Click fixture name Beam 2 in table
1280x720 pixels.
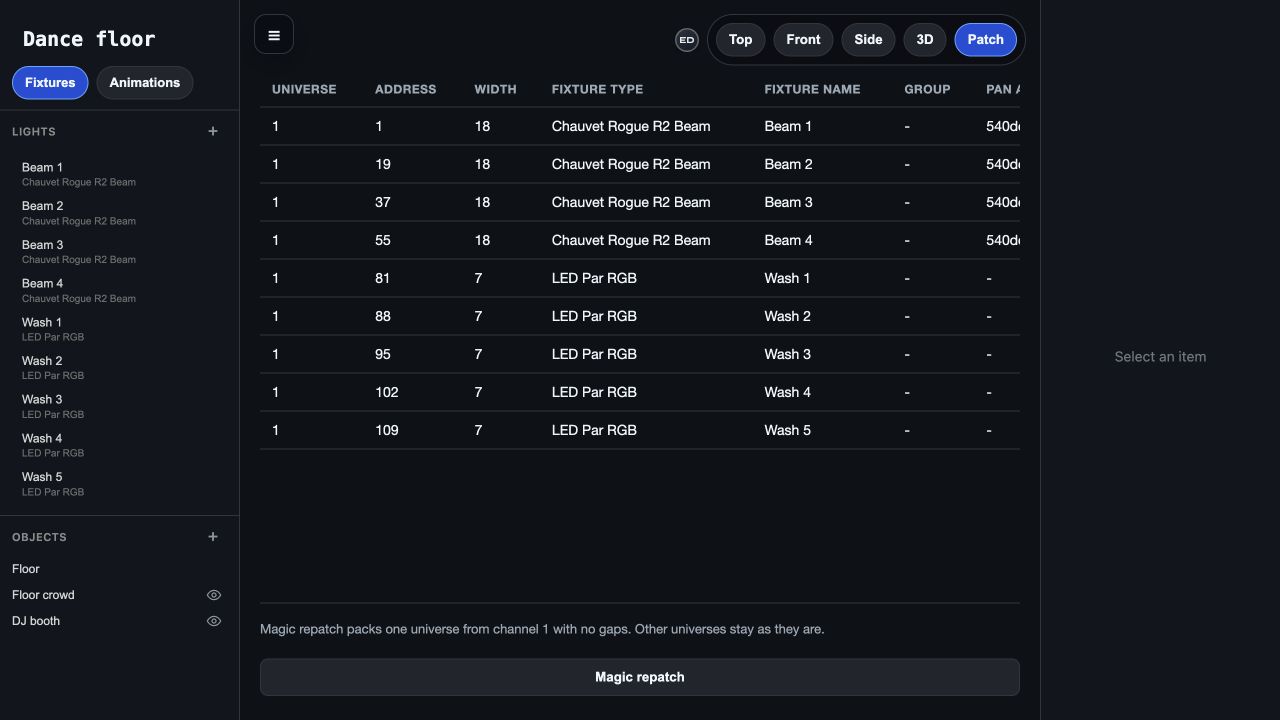pyautogui.click(x=788, y=164)
